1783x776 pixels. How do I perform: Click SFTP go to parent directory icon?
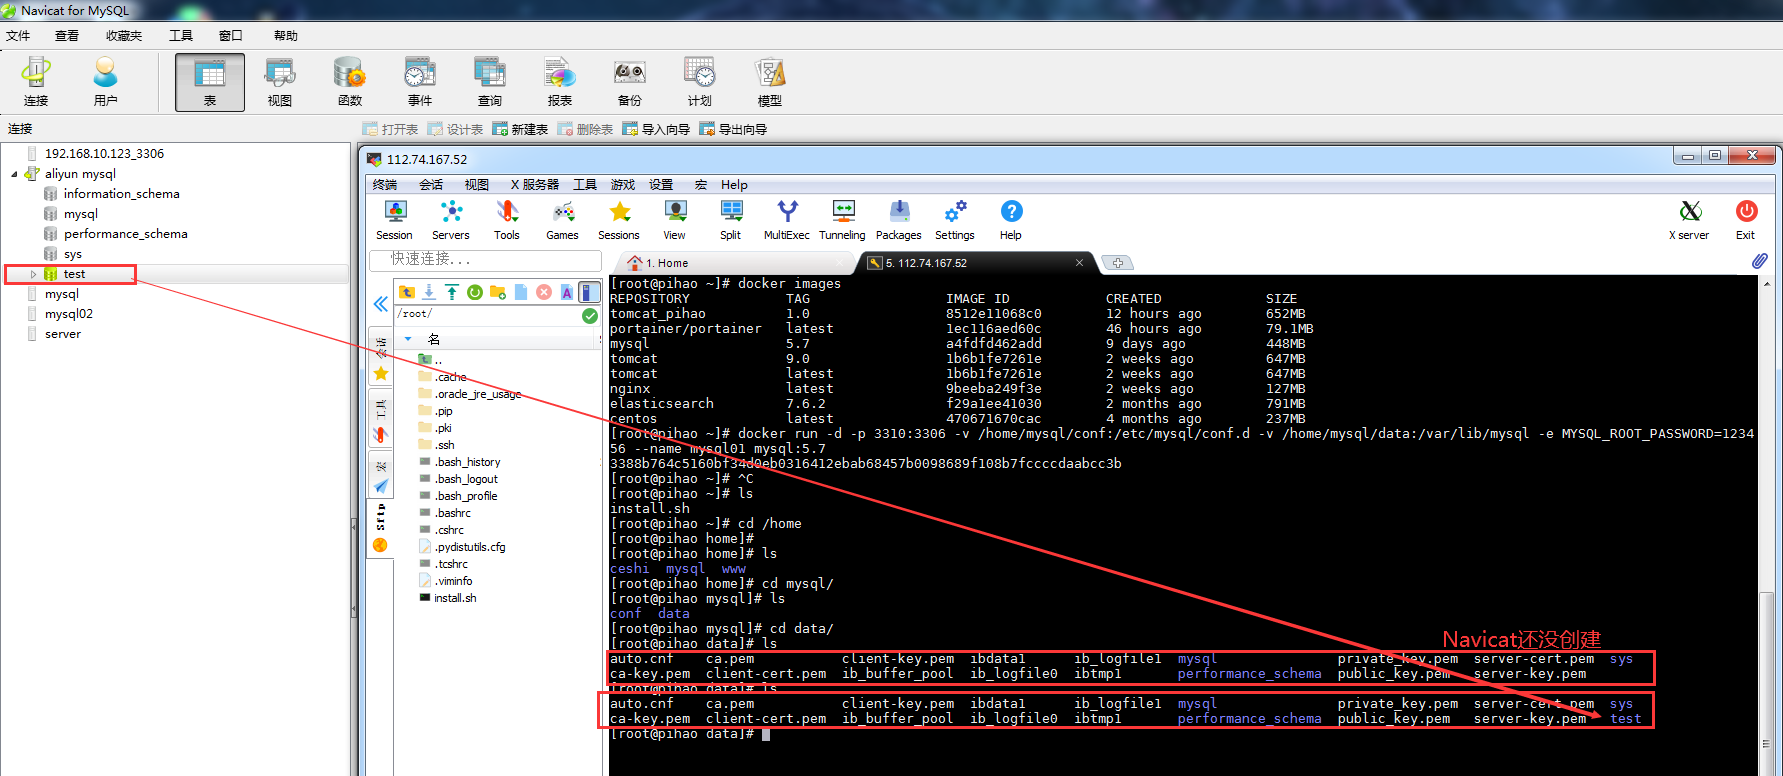406,292
